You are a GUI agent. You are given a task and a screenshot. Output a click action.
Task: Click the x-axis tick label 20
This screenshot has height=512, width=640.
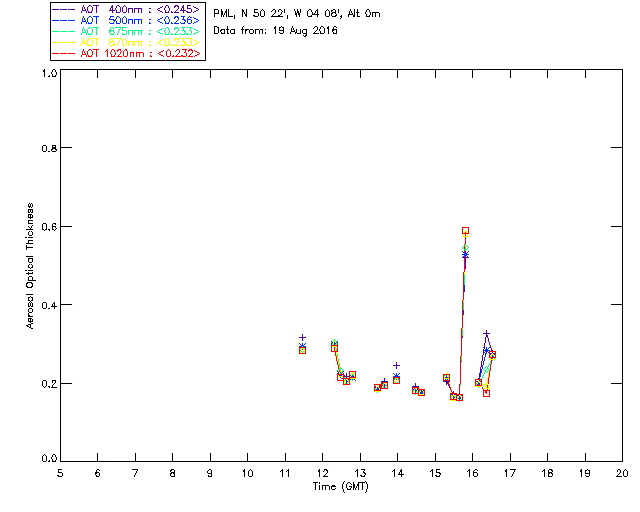point(622,473)
